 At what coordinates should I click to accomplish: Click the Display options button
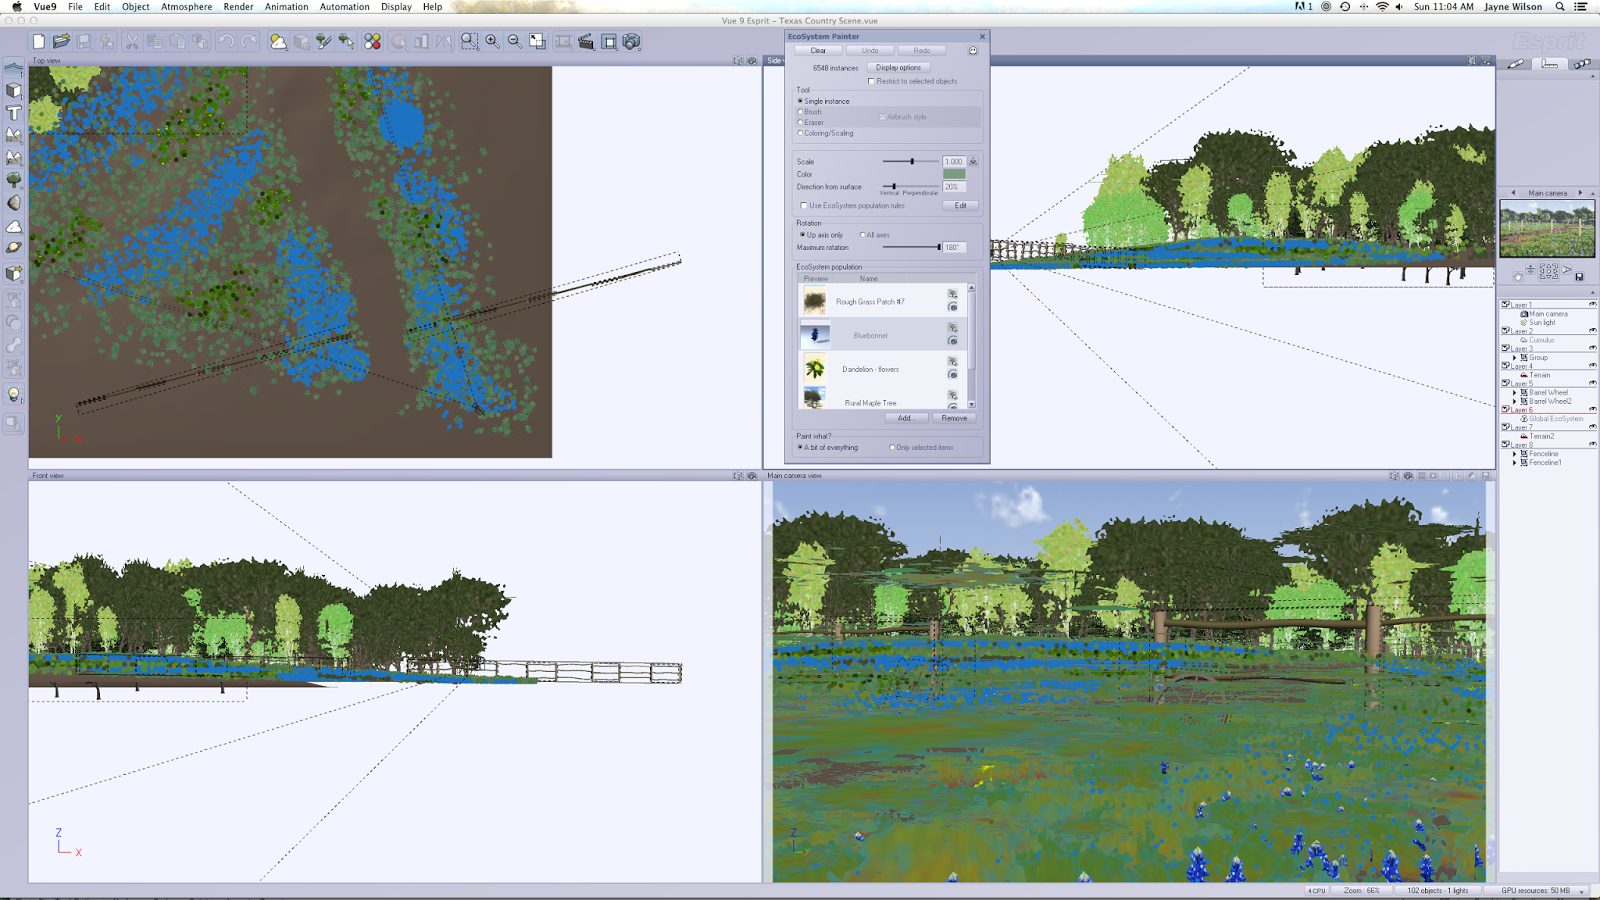(x=898, y=67)
